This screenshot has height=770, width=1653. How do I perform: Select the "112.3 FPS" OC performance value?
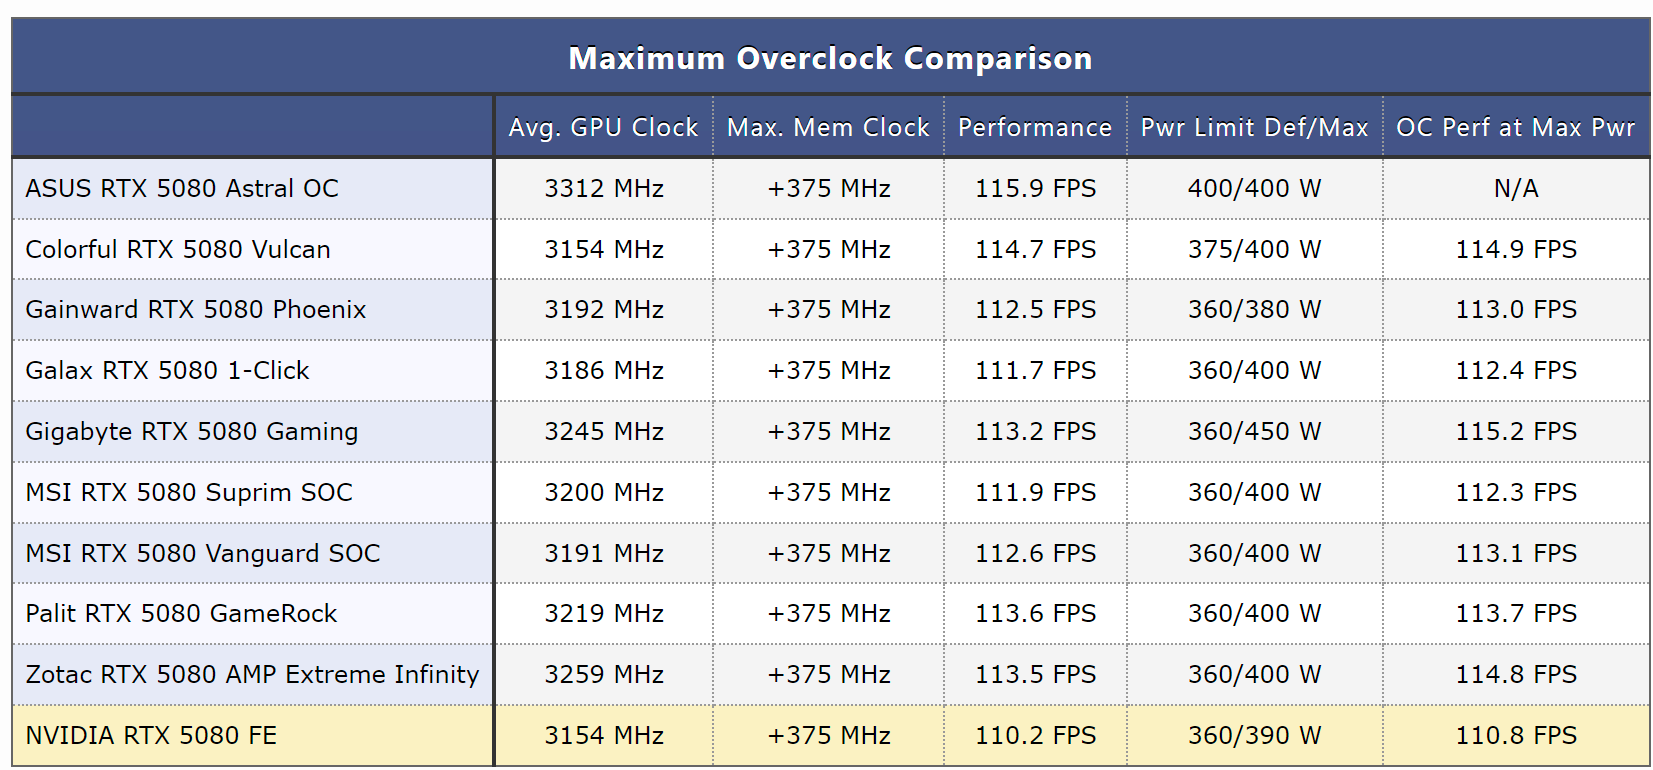click(1516, 492)
